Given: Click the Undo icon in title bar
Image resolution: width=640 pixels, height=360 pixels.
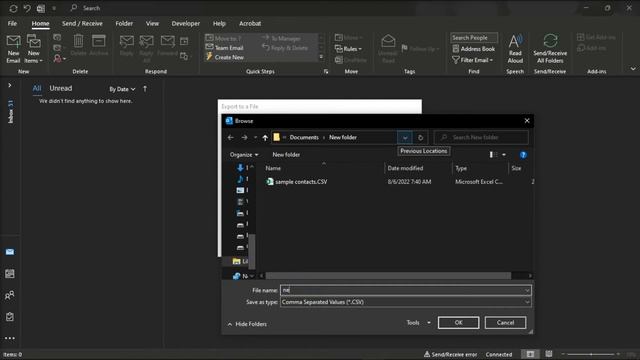Looking at the screenshot, I should 27,8.
